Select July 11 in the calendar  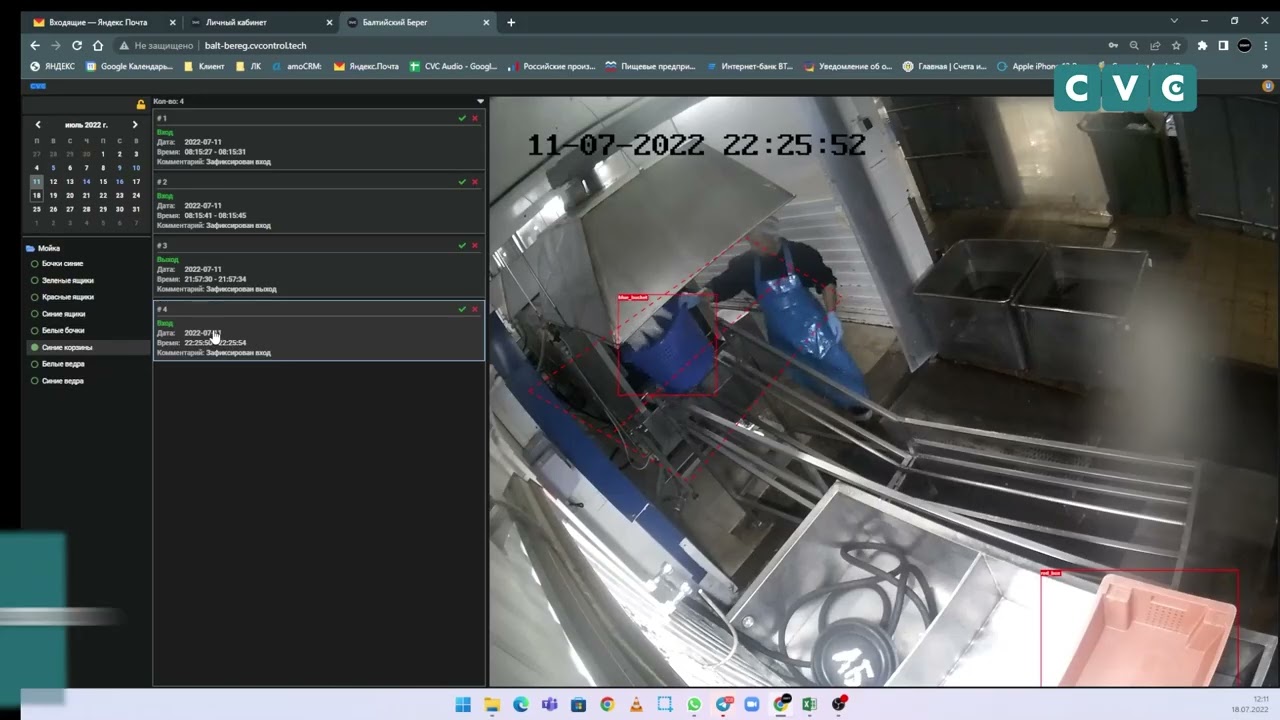pyautogui.click(x=37, y=182)
